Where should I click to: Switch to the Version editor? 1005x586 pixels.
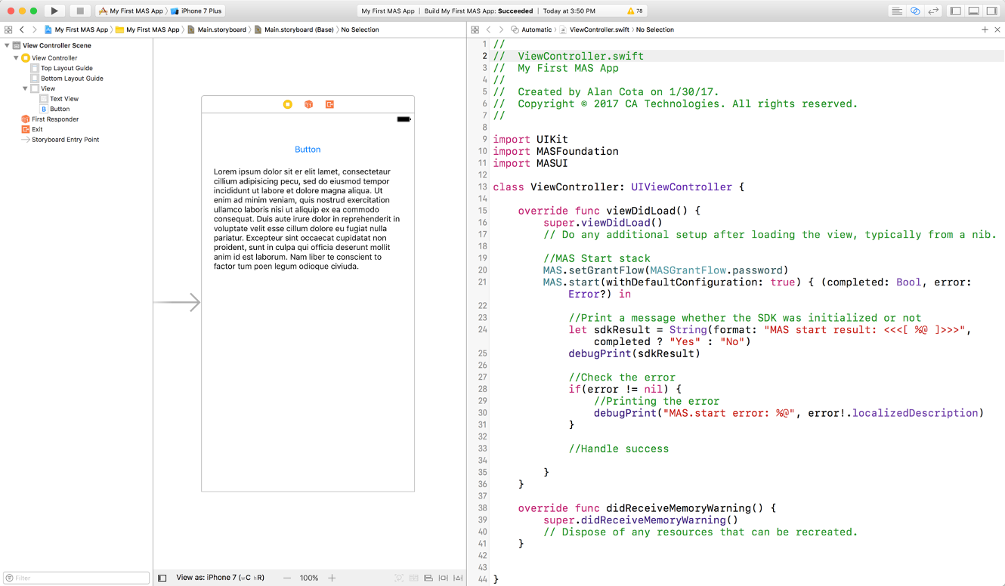[x=934, y=11]
